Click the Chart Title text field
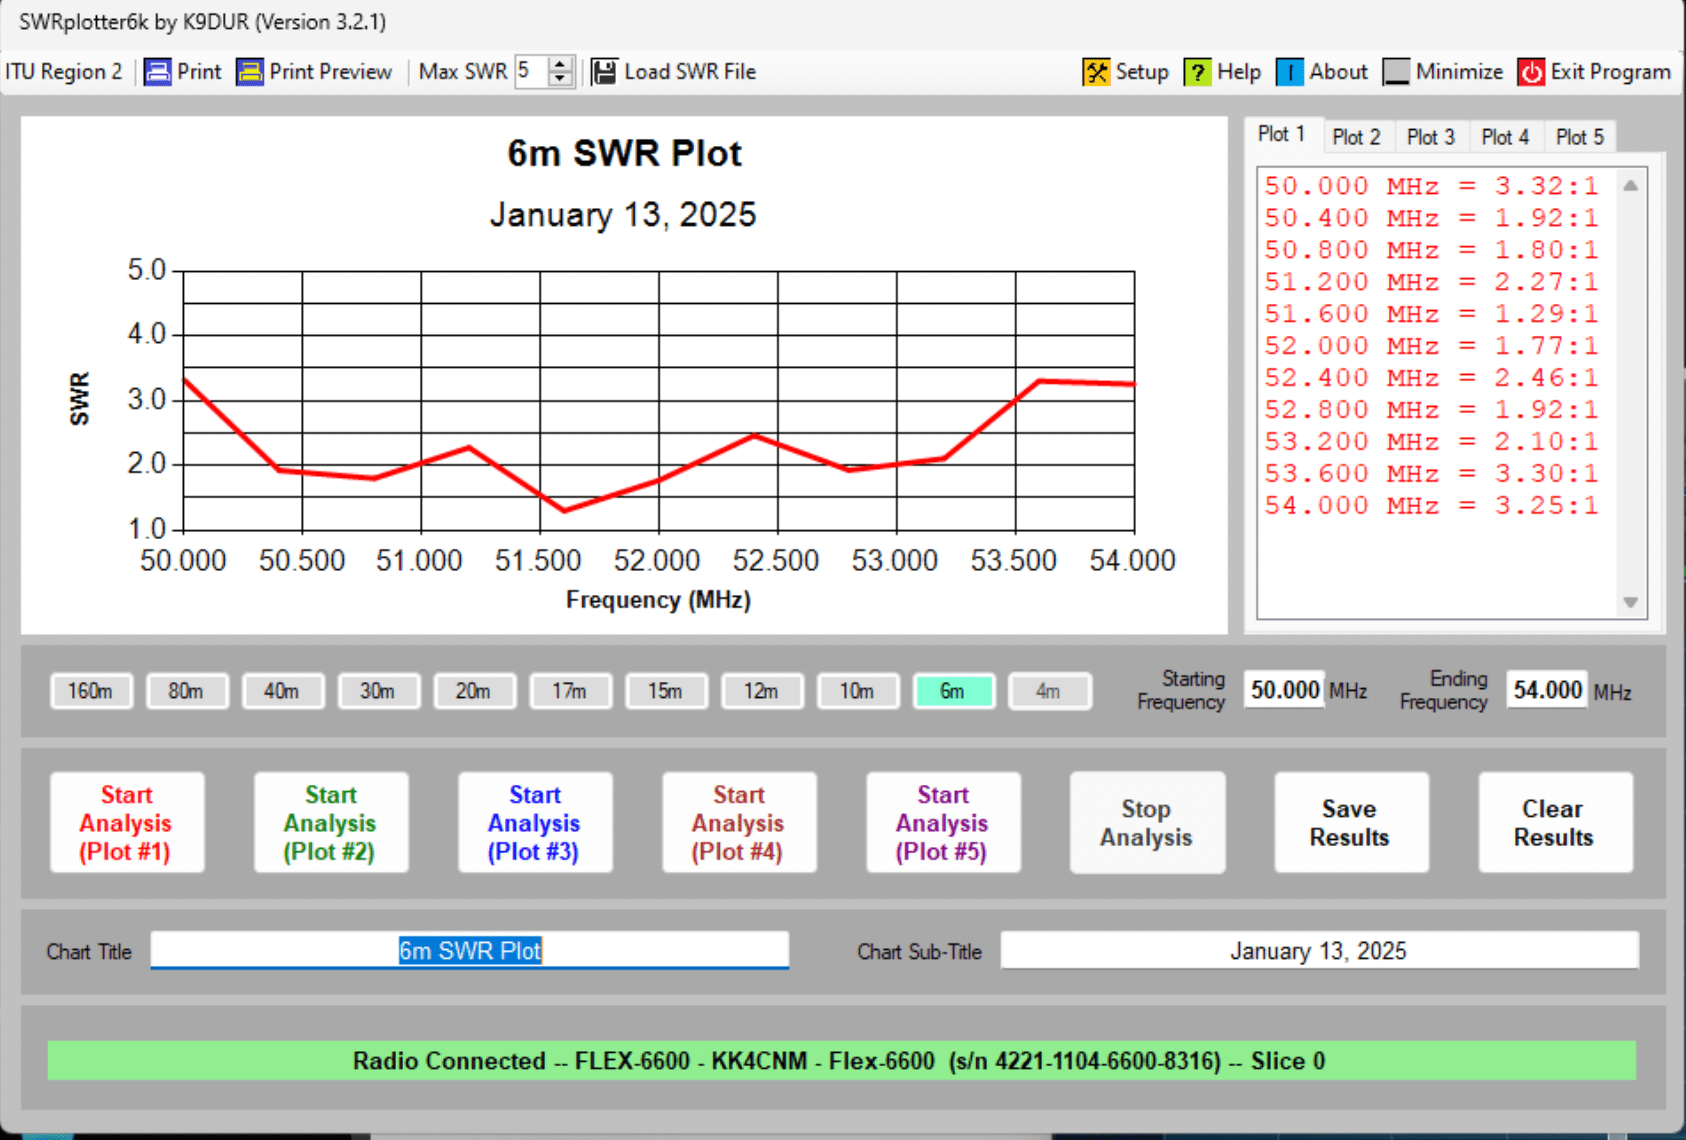1686x1140 pixels. pyautogui.click(x=470, y=950)
